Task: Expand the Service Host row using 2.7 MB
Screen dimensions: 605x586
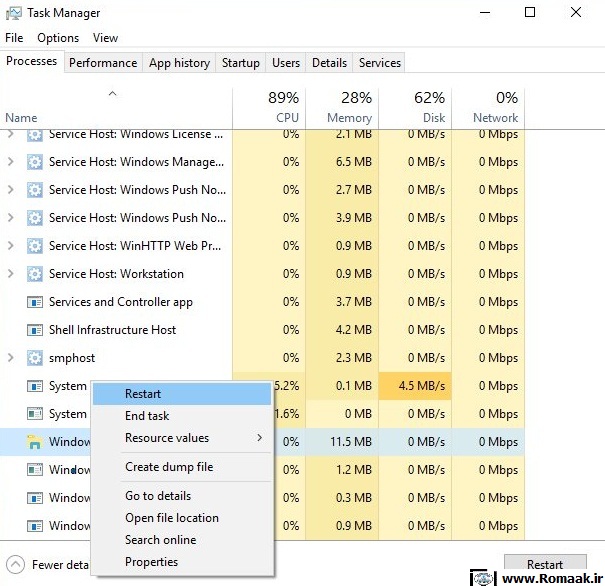Action: tap(11, 190)
